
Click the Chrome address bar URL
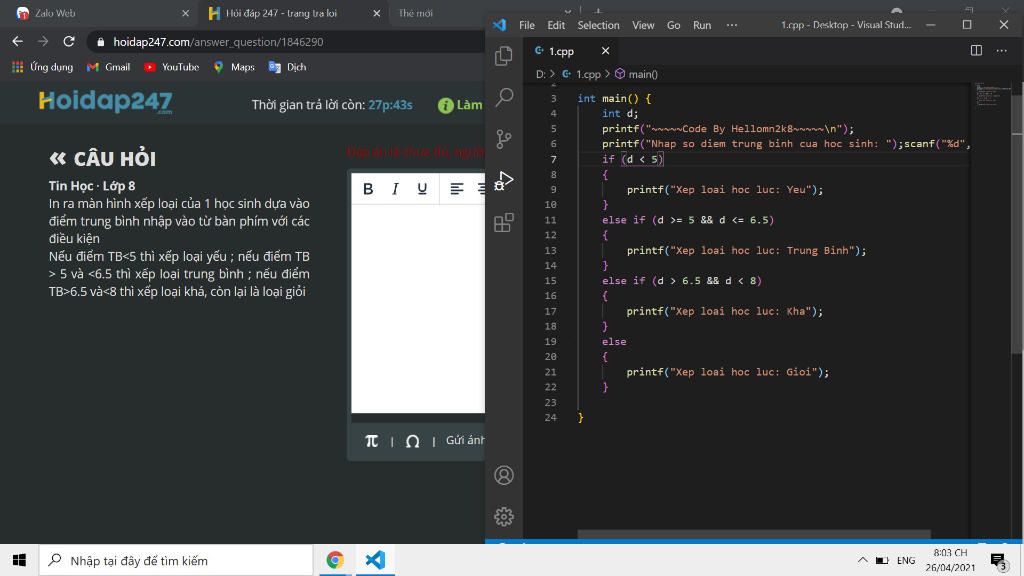pyautogui.click(x=218, y=42)
